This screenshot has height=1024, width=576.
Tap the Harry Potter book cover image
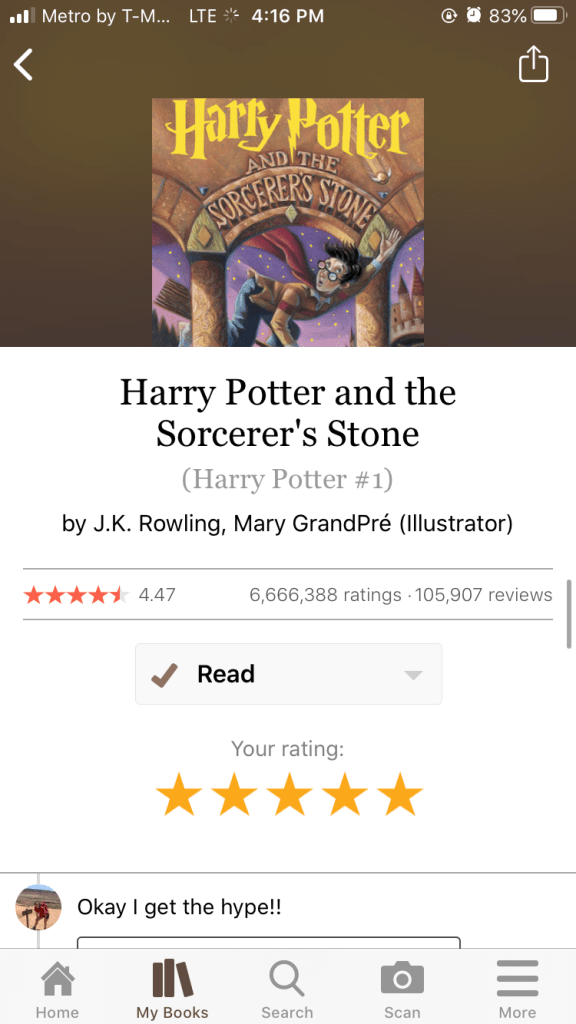coord(288,222)
